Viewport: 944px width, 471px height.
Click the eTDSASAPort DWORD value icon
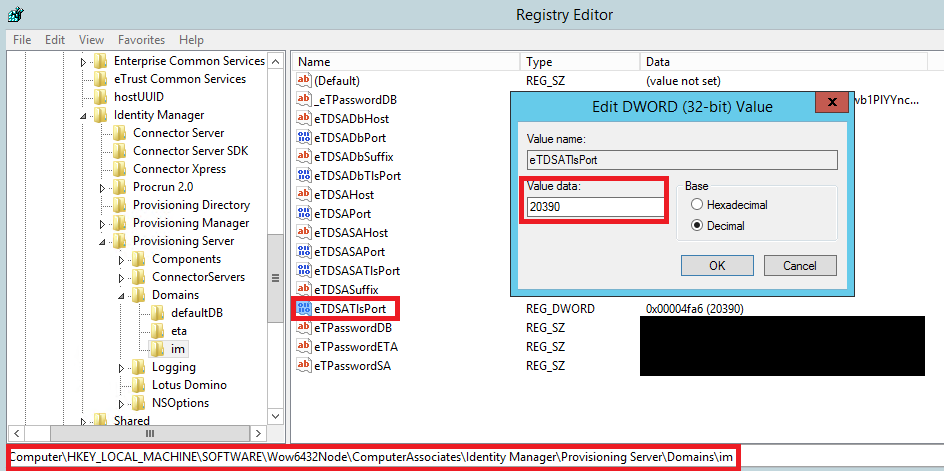(x=304, y=251)
